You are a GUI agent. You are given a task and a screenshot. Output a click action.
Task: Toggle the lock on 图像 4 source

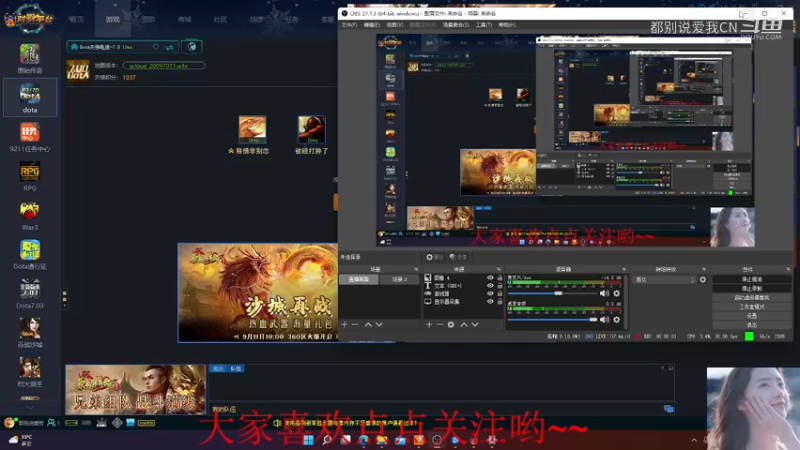click(499, 278)
